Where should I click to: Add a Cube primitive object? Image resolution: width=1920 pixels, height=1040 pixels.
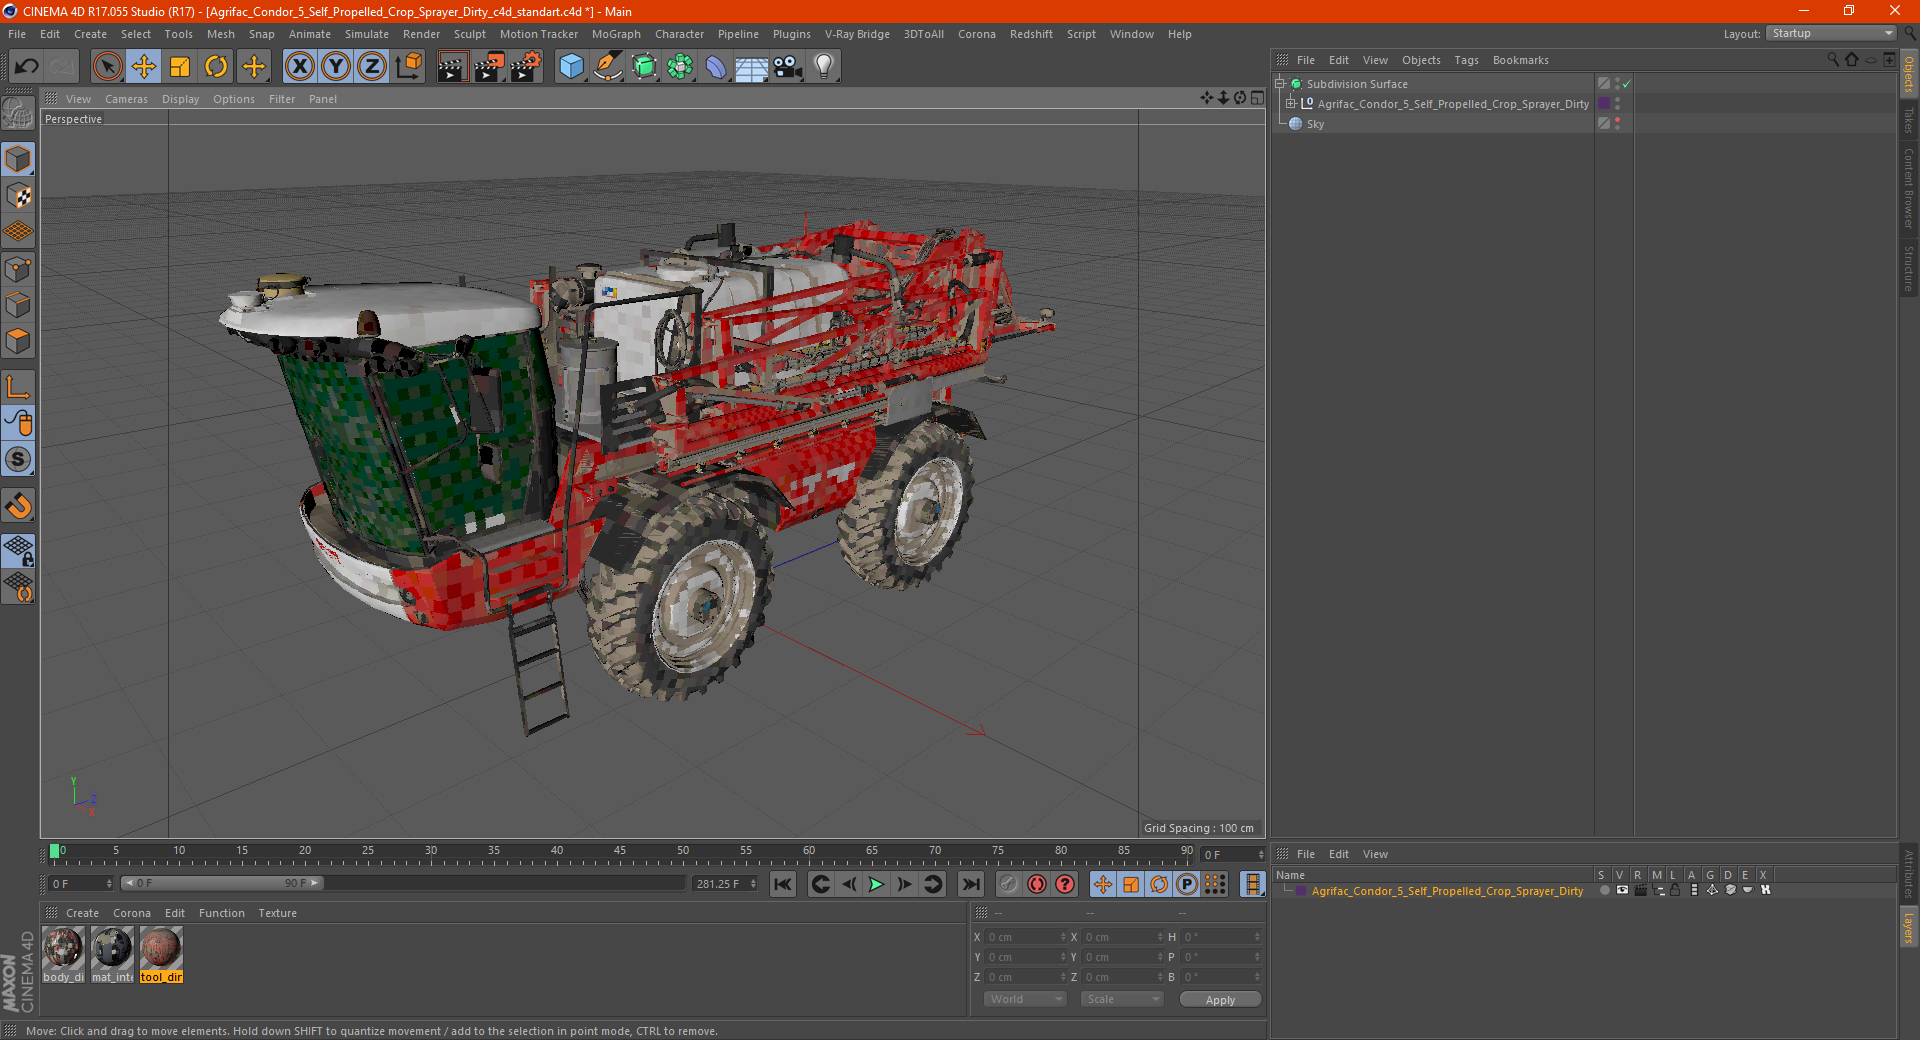(571, 67)
